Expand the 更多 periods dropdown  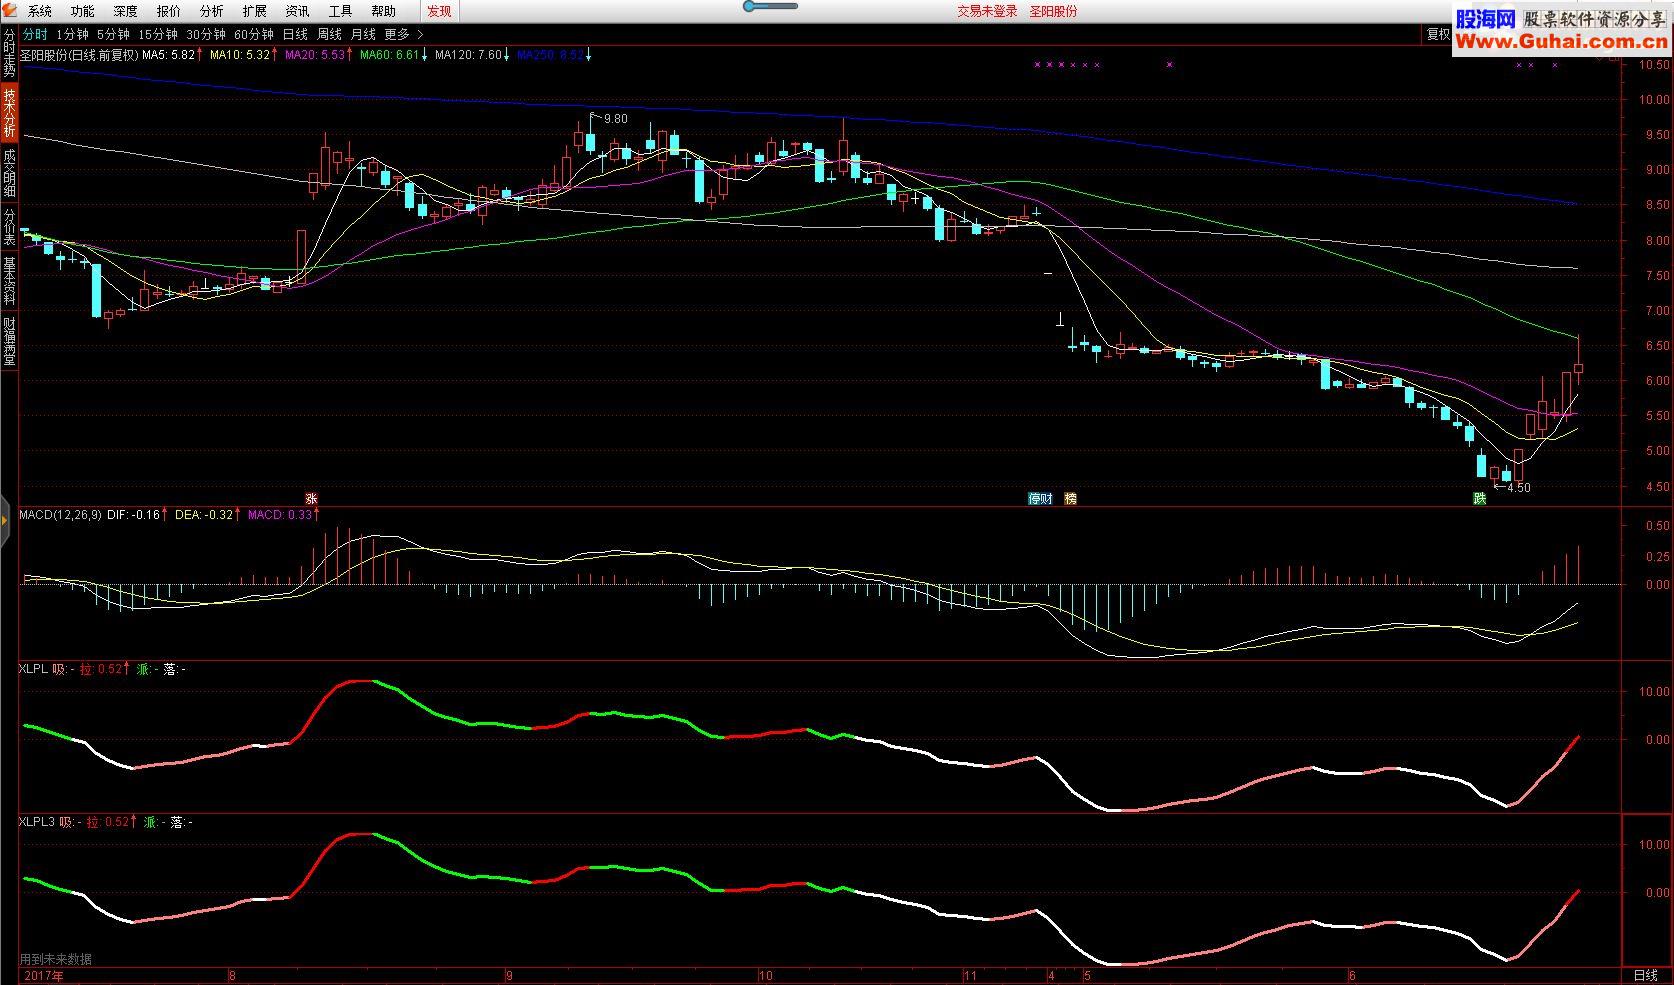403,34
